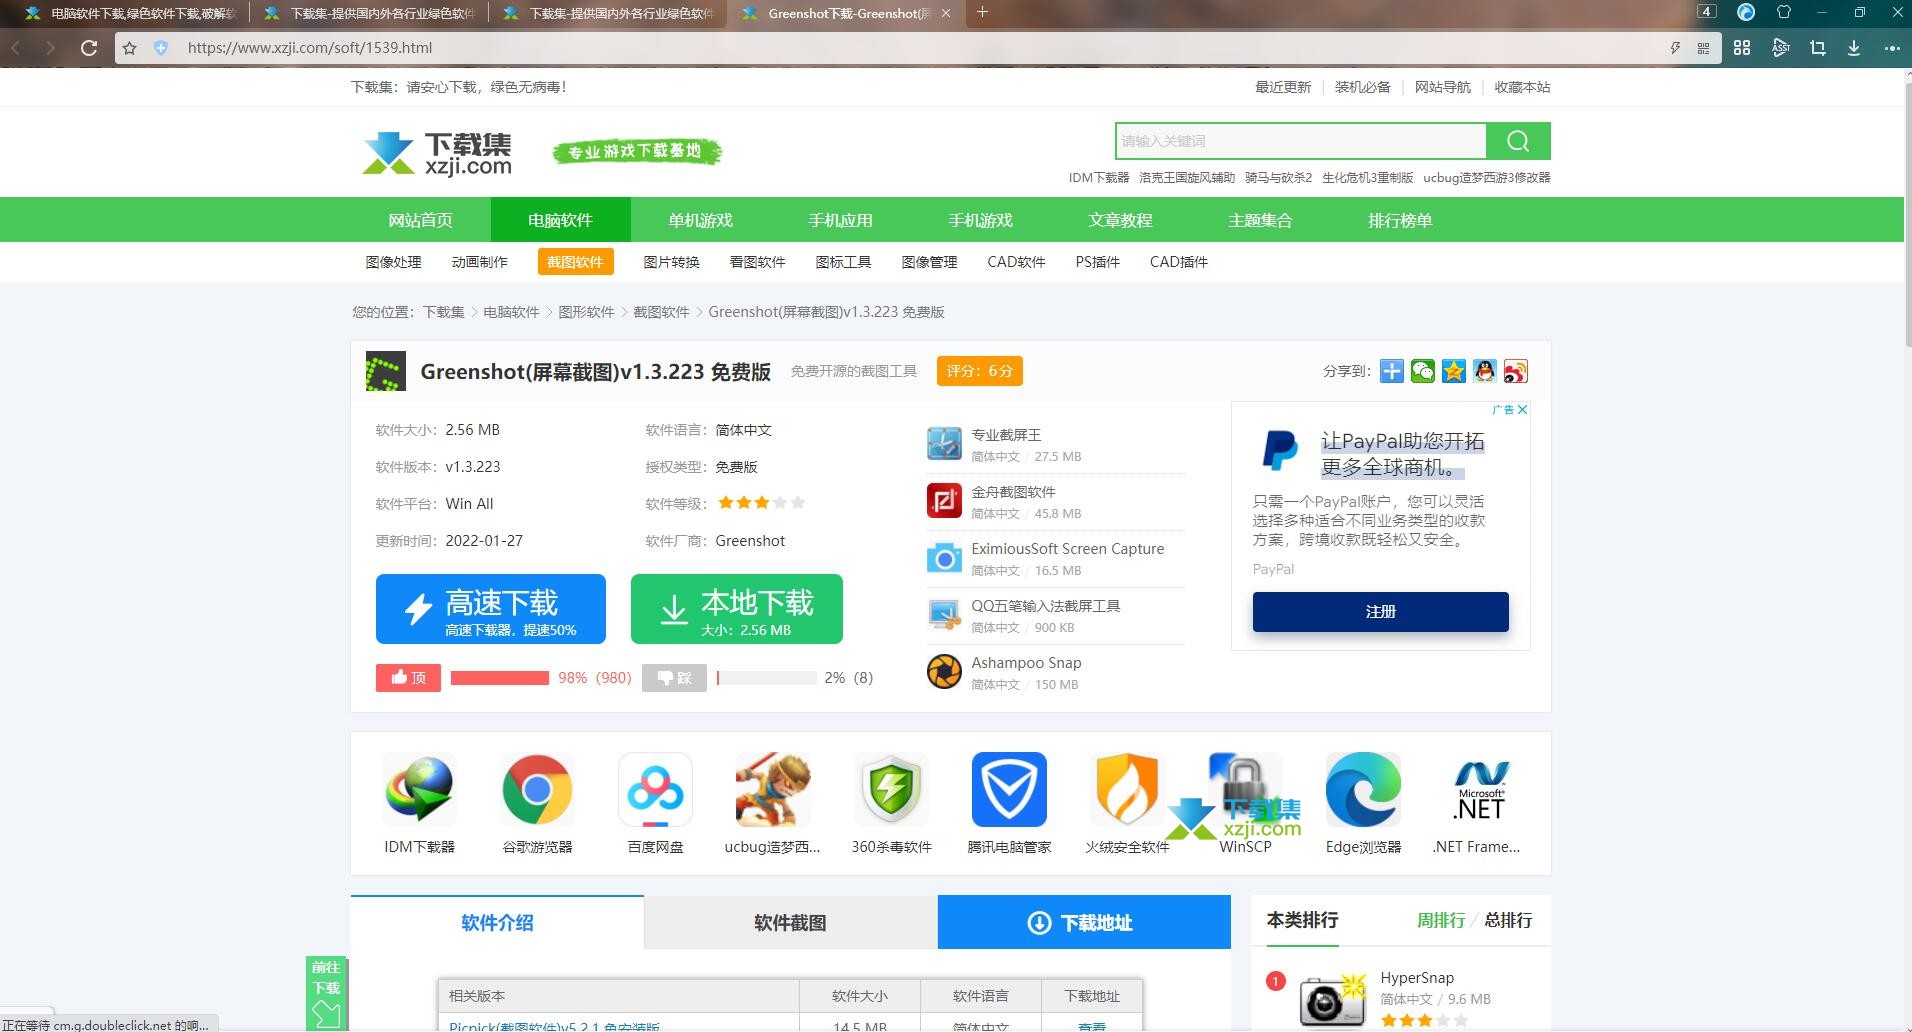Viewport: 1912px width, 1032px height.
Task: Reload the page with the refresh icon
Action: [89, 47]
